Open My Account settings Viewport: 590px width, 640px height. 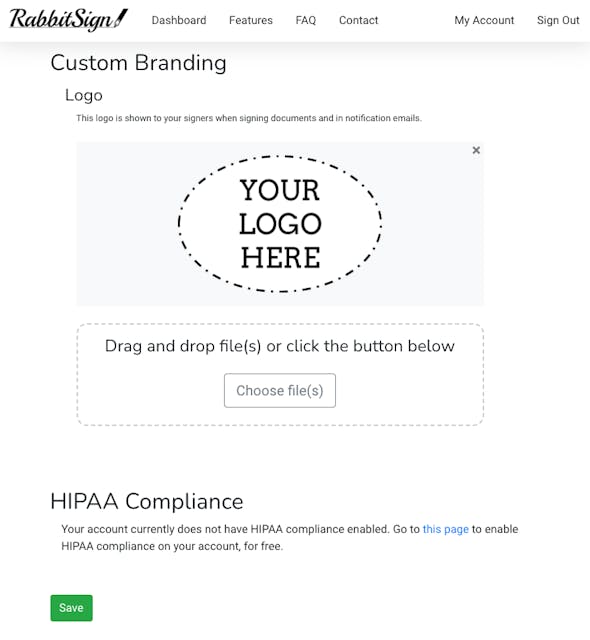point(484,20)
